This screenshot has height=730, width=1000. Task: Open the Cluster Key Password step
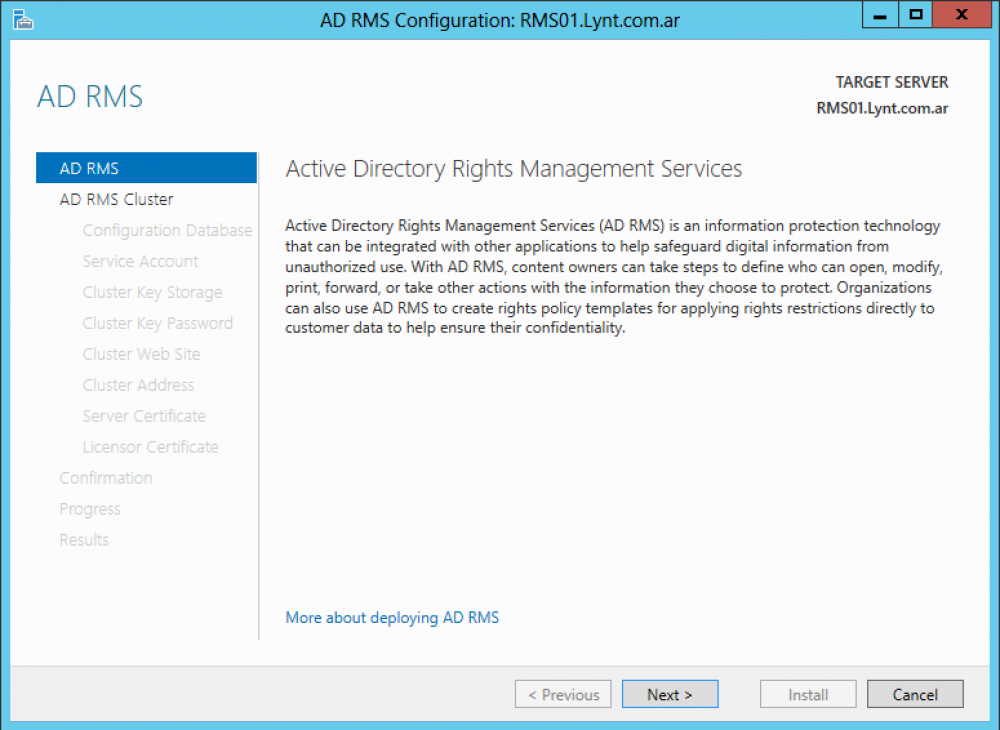[158, 323]
